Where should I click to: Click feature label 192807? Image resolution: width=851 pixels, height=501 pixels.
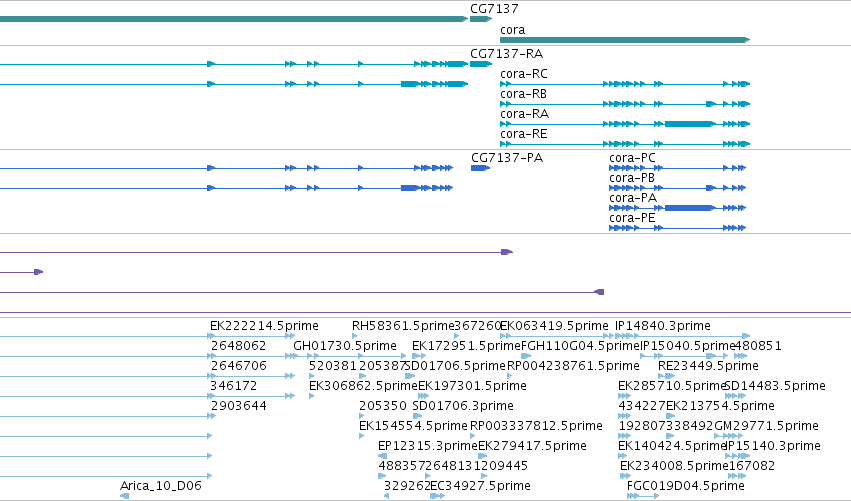click(642, 427)
